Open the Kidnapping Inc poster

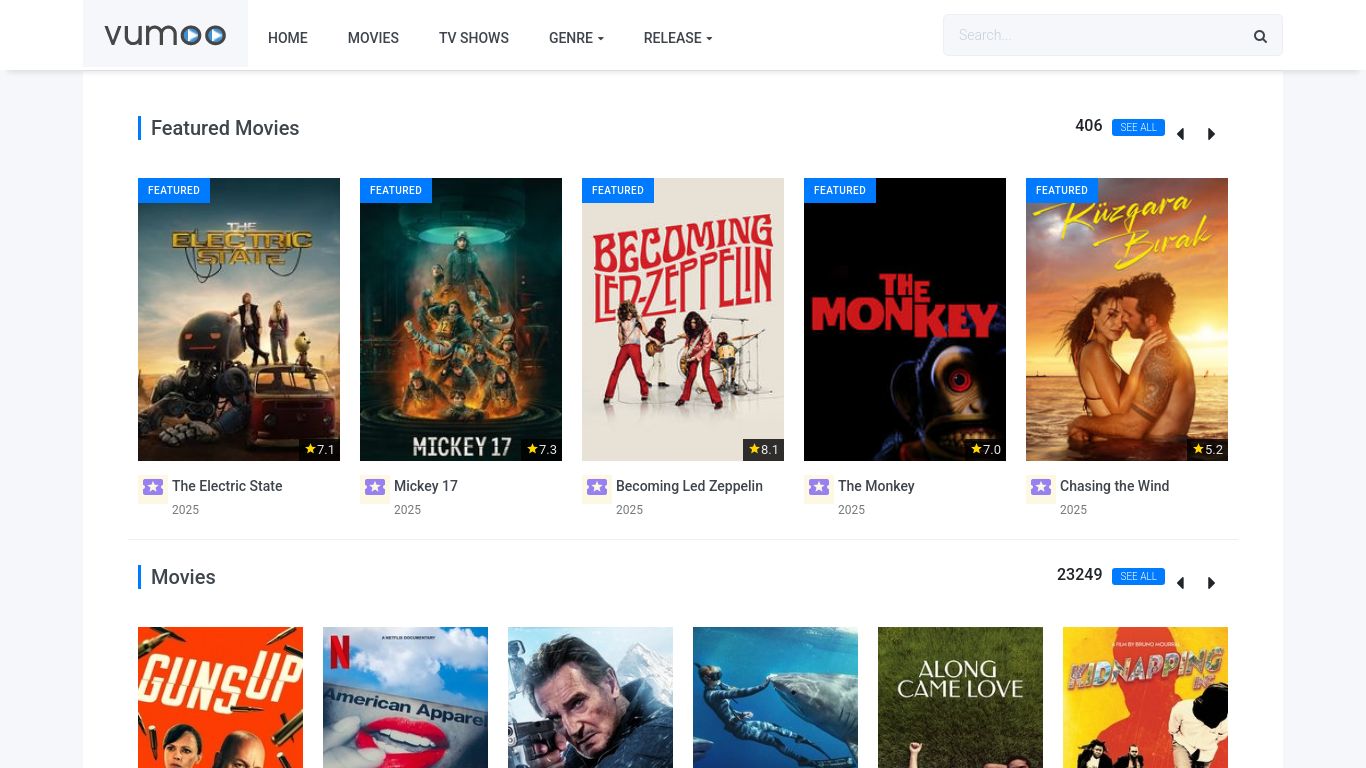coord(1145,697)
